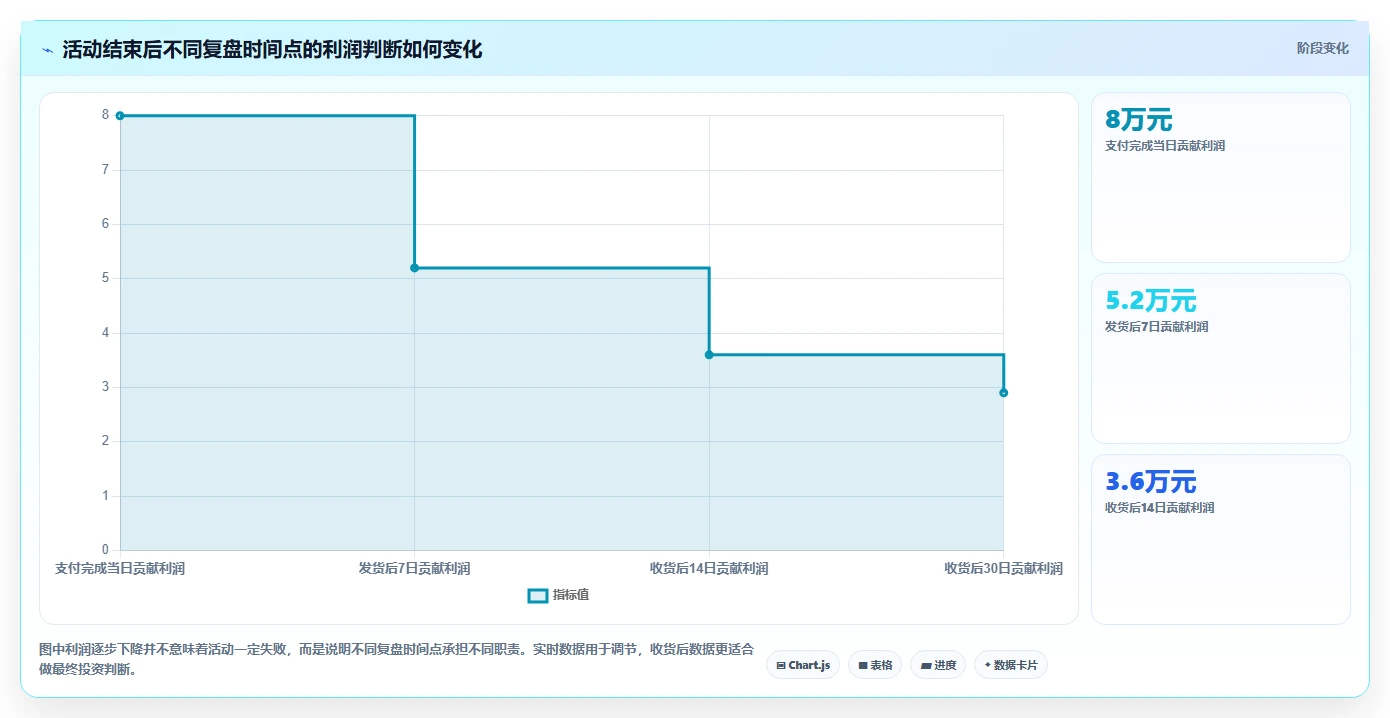Click the 阶段变化 label at top right
The height and width of the screenshot is (718, 1390).
1322,48
